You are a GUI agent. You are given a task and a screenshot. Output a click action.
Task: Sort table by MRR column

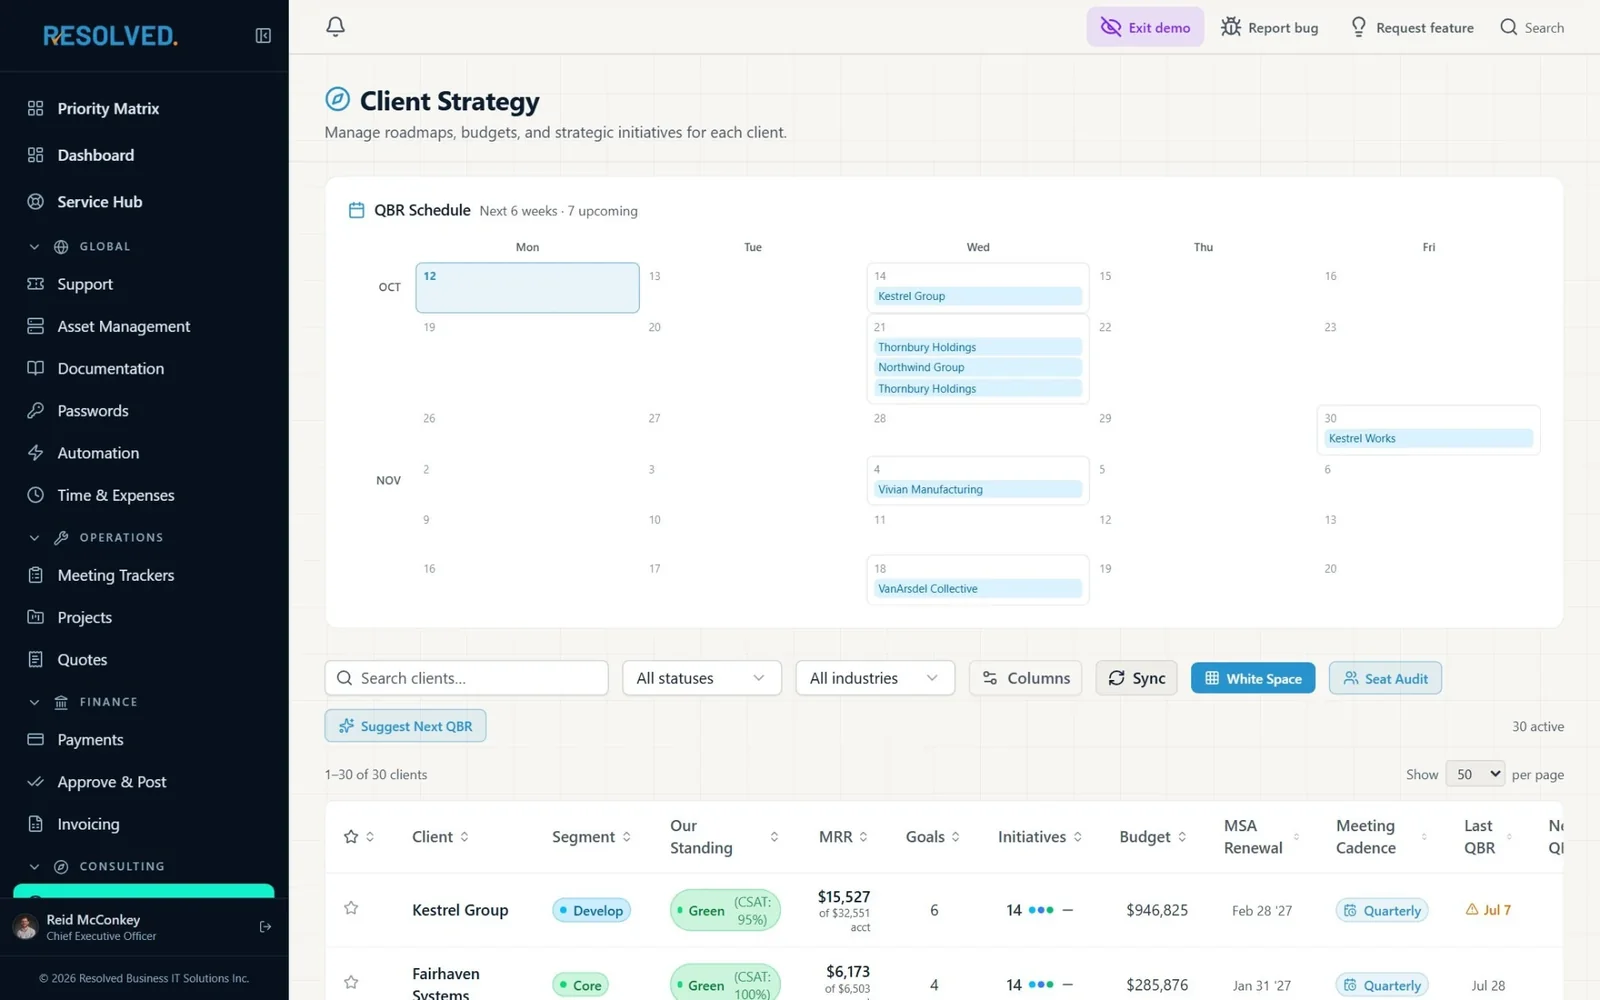click(843, 837)
